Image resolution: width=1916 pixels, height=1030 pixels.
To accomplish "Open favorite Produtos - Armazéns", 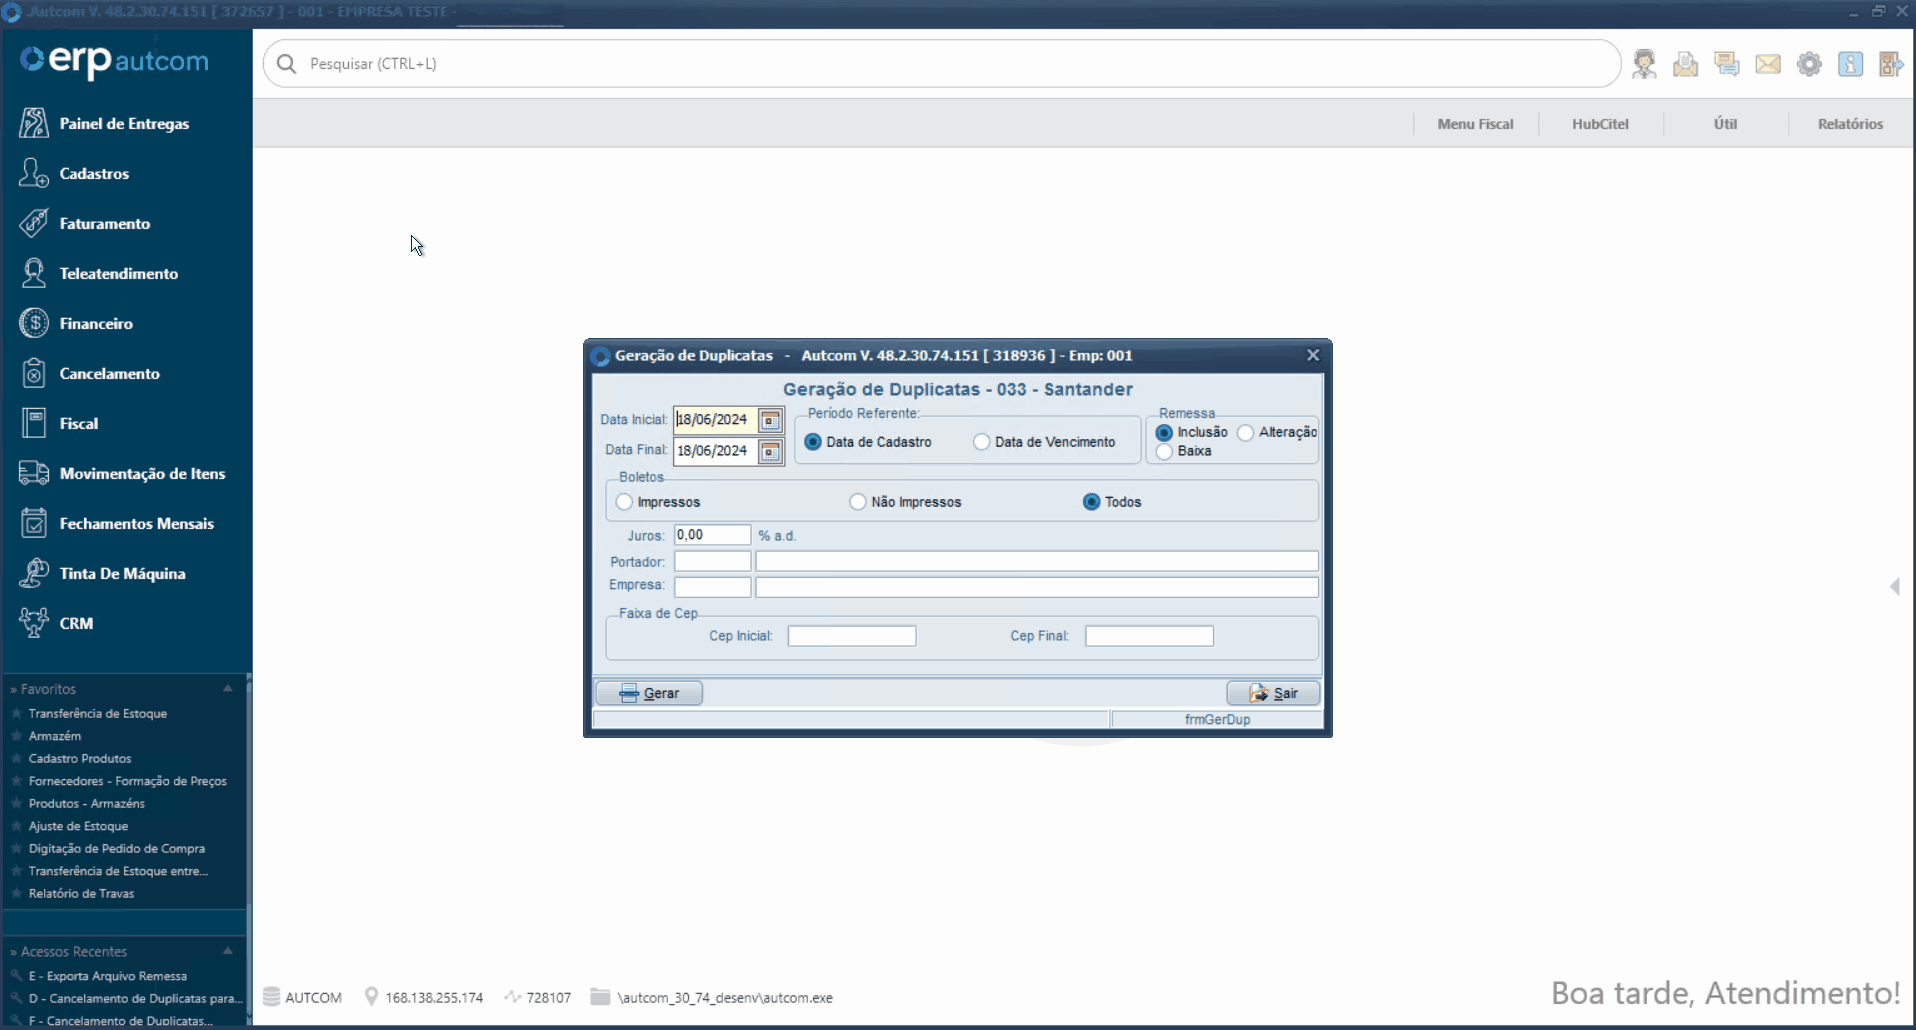I will click(x=87, y=803).
